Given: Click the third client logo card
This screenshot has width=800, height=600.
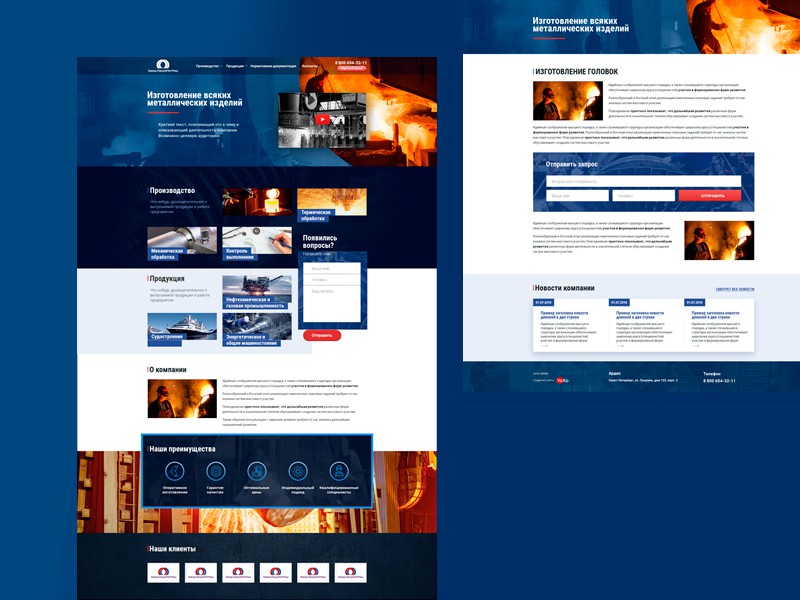Looking at the screenshot, I should (x=238, y=572).
